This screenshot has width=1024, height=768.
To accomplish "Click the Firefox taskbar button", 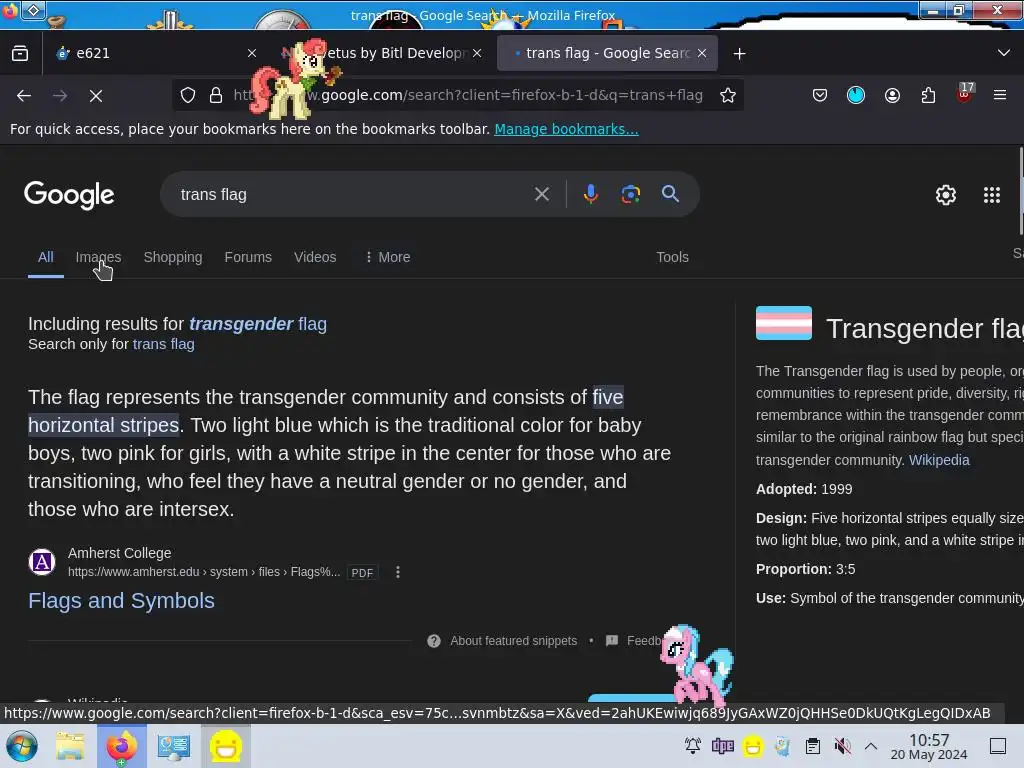I will 121,746.
